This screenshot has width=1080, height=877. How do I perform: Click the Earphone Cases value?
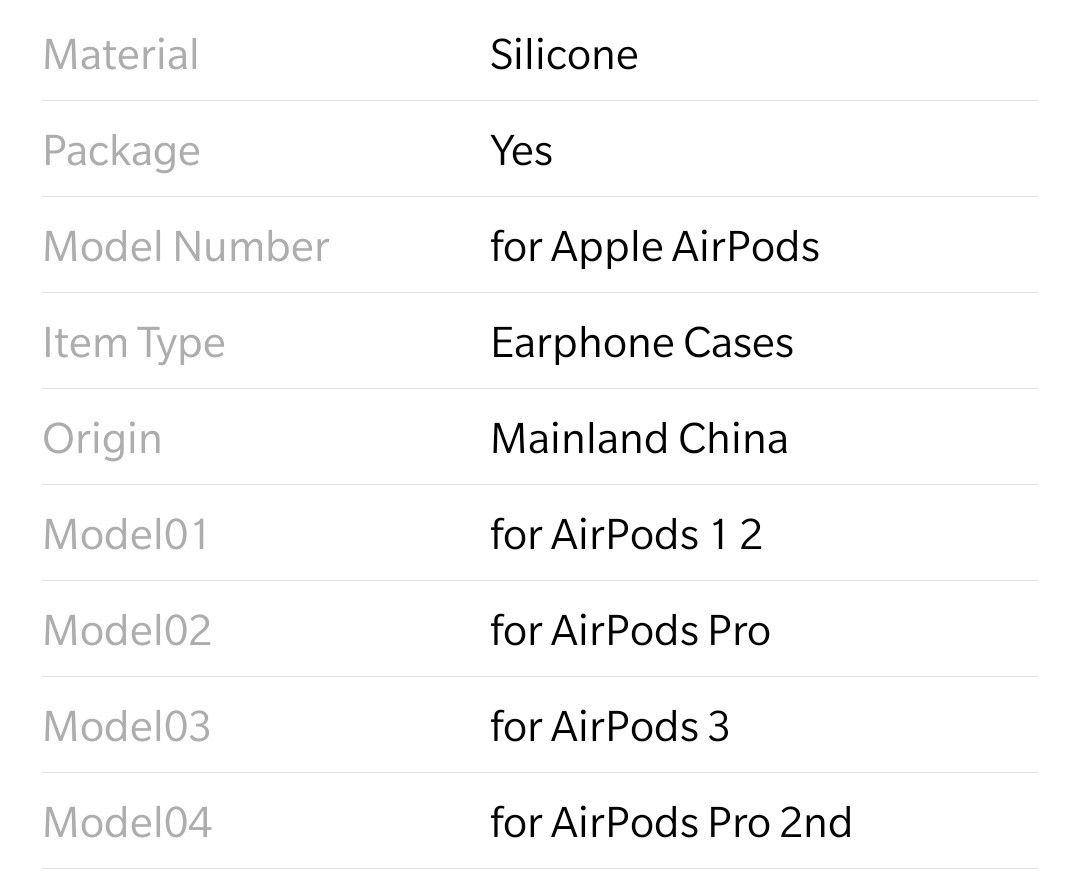[x=642, y=344]
